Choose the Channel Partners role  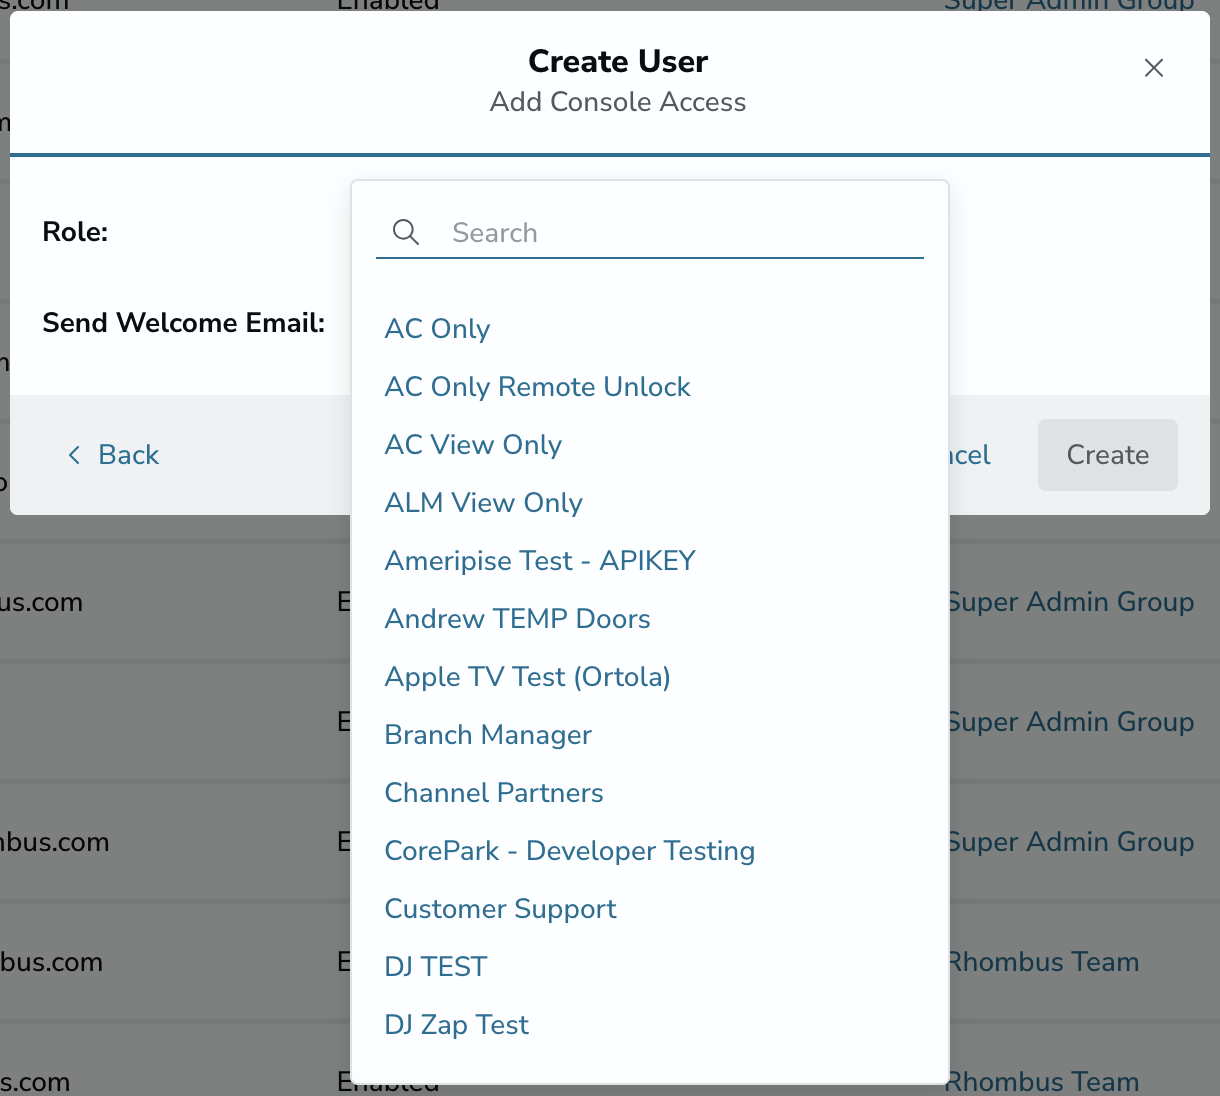click(494, 793)
